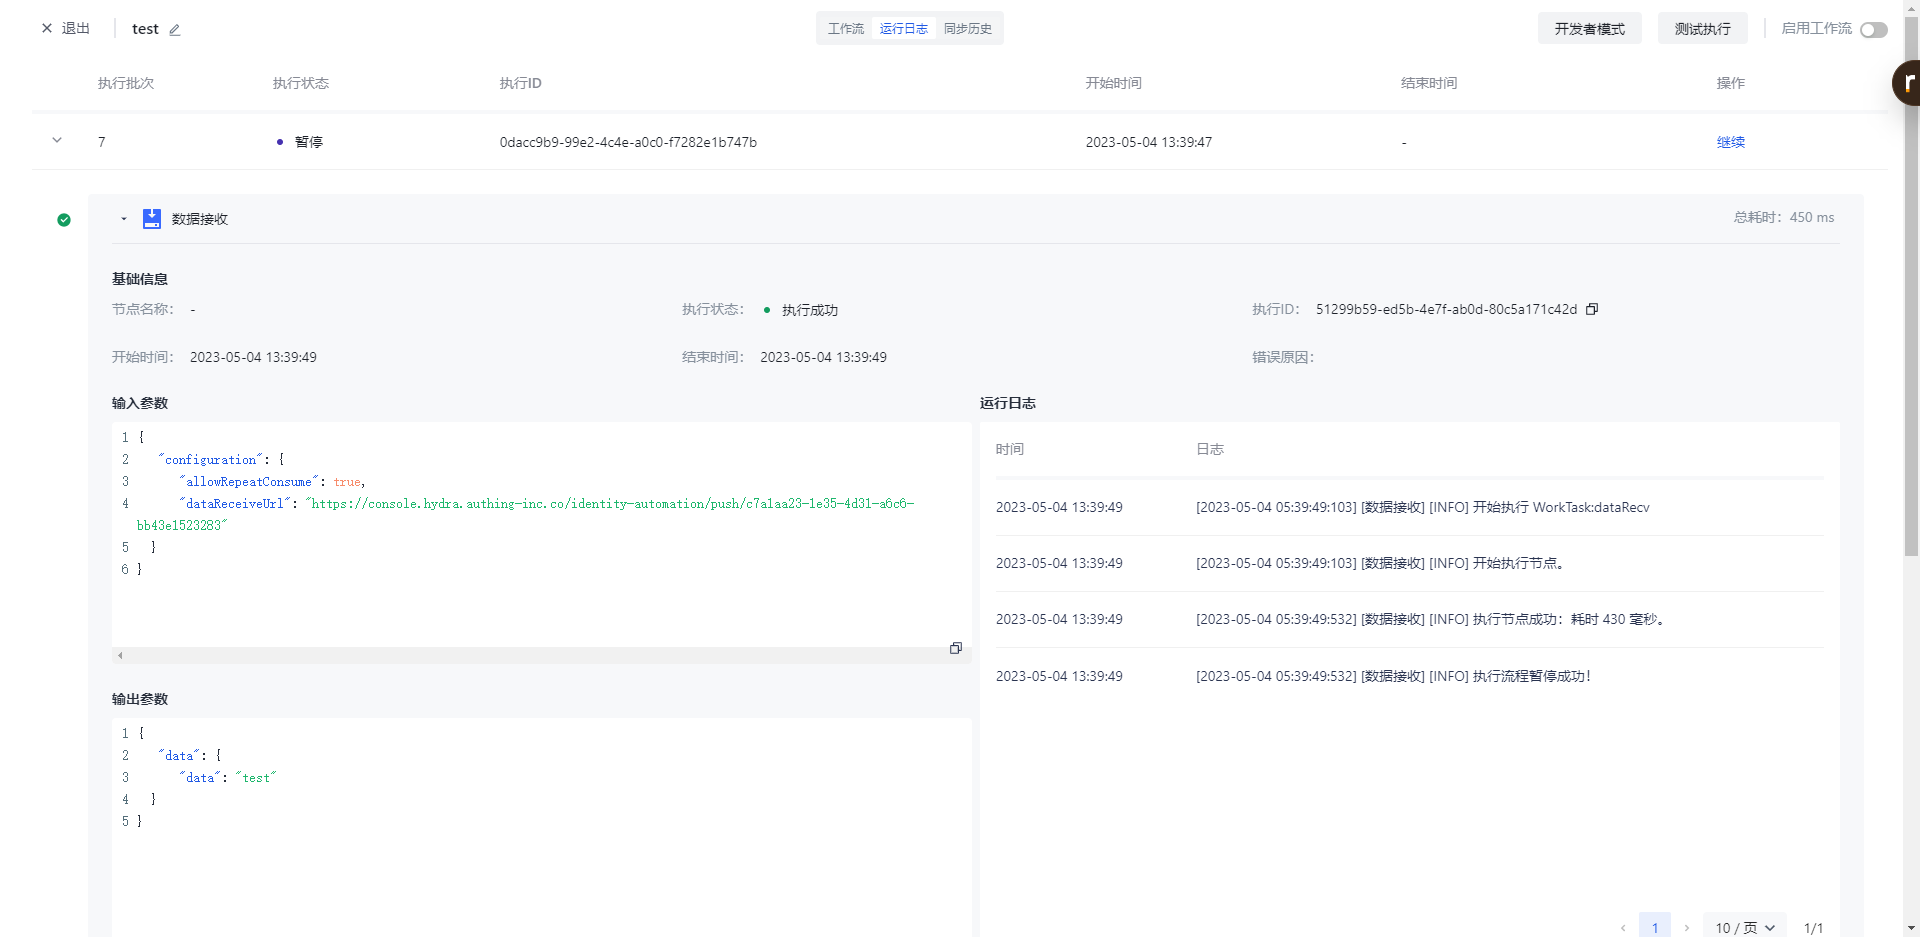Copy the execution ID with copy icon
This screenshot has height=937, width=1920.
tap(1592, 309)
